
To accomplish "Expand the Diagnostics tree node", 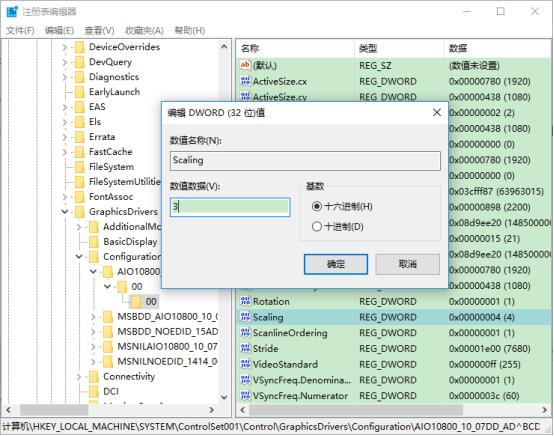I will 64,77.
